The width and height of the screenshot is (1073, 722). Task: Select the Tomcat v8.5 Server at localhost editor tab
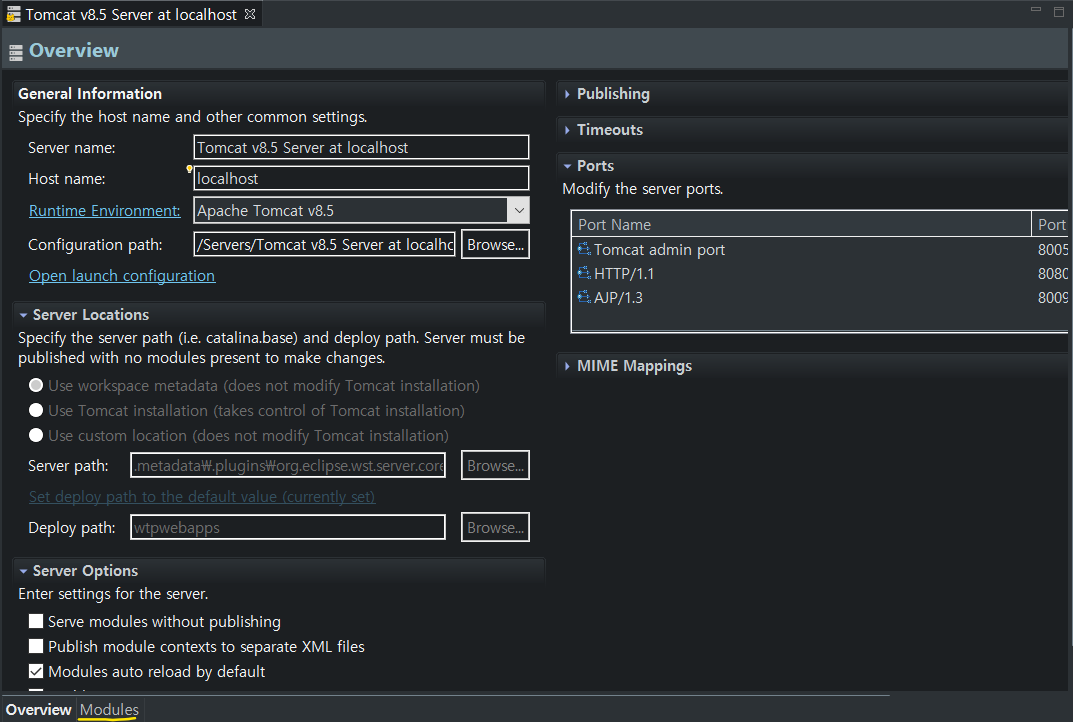(x=131, y=14)
